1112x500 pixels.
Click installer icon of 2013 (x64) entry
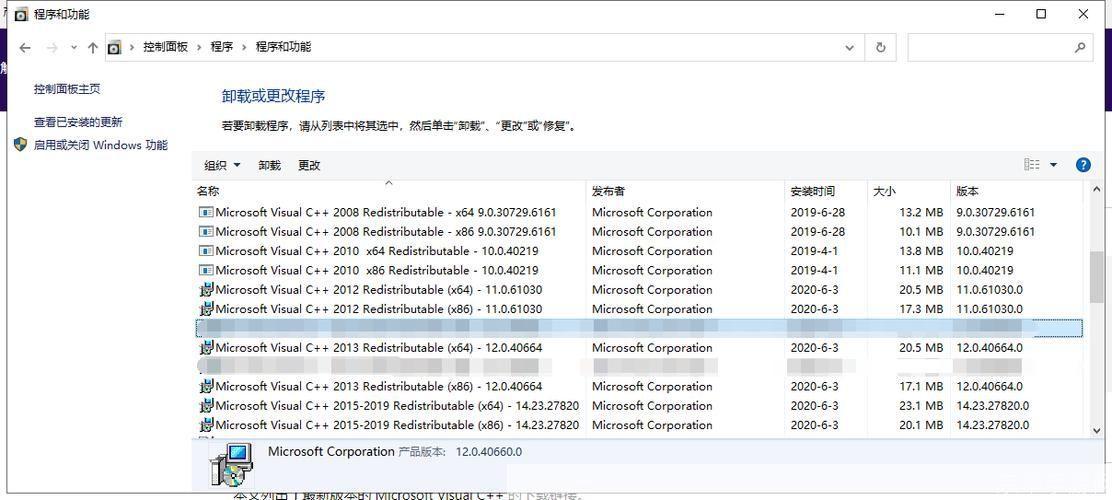pyautogui.click(x=206, y=348)
